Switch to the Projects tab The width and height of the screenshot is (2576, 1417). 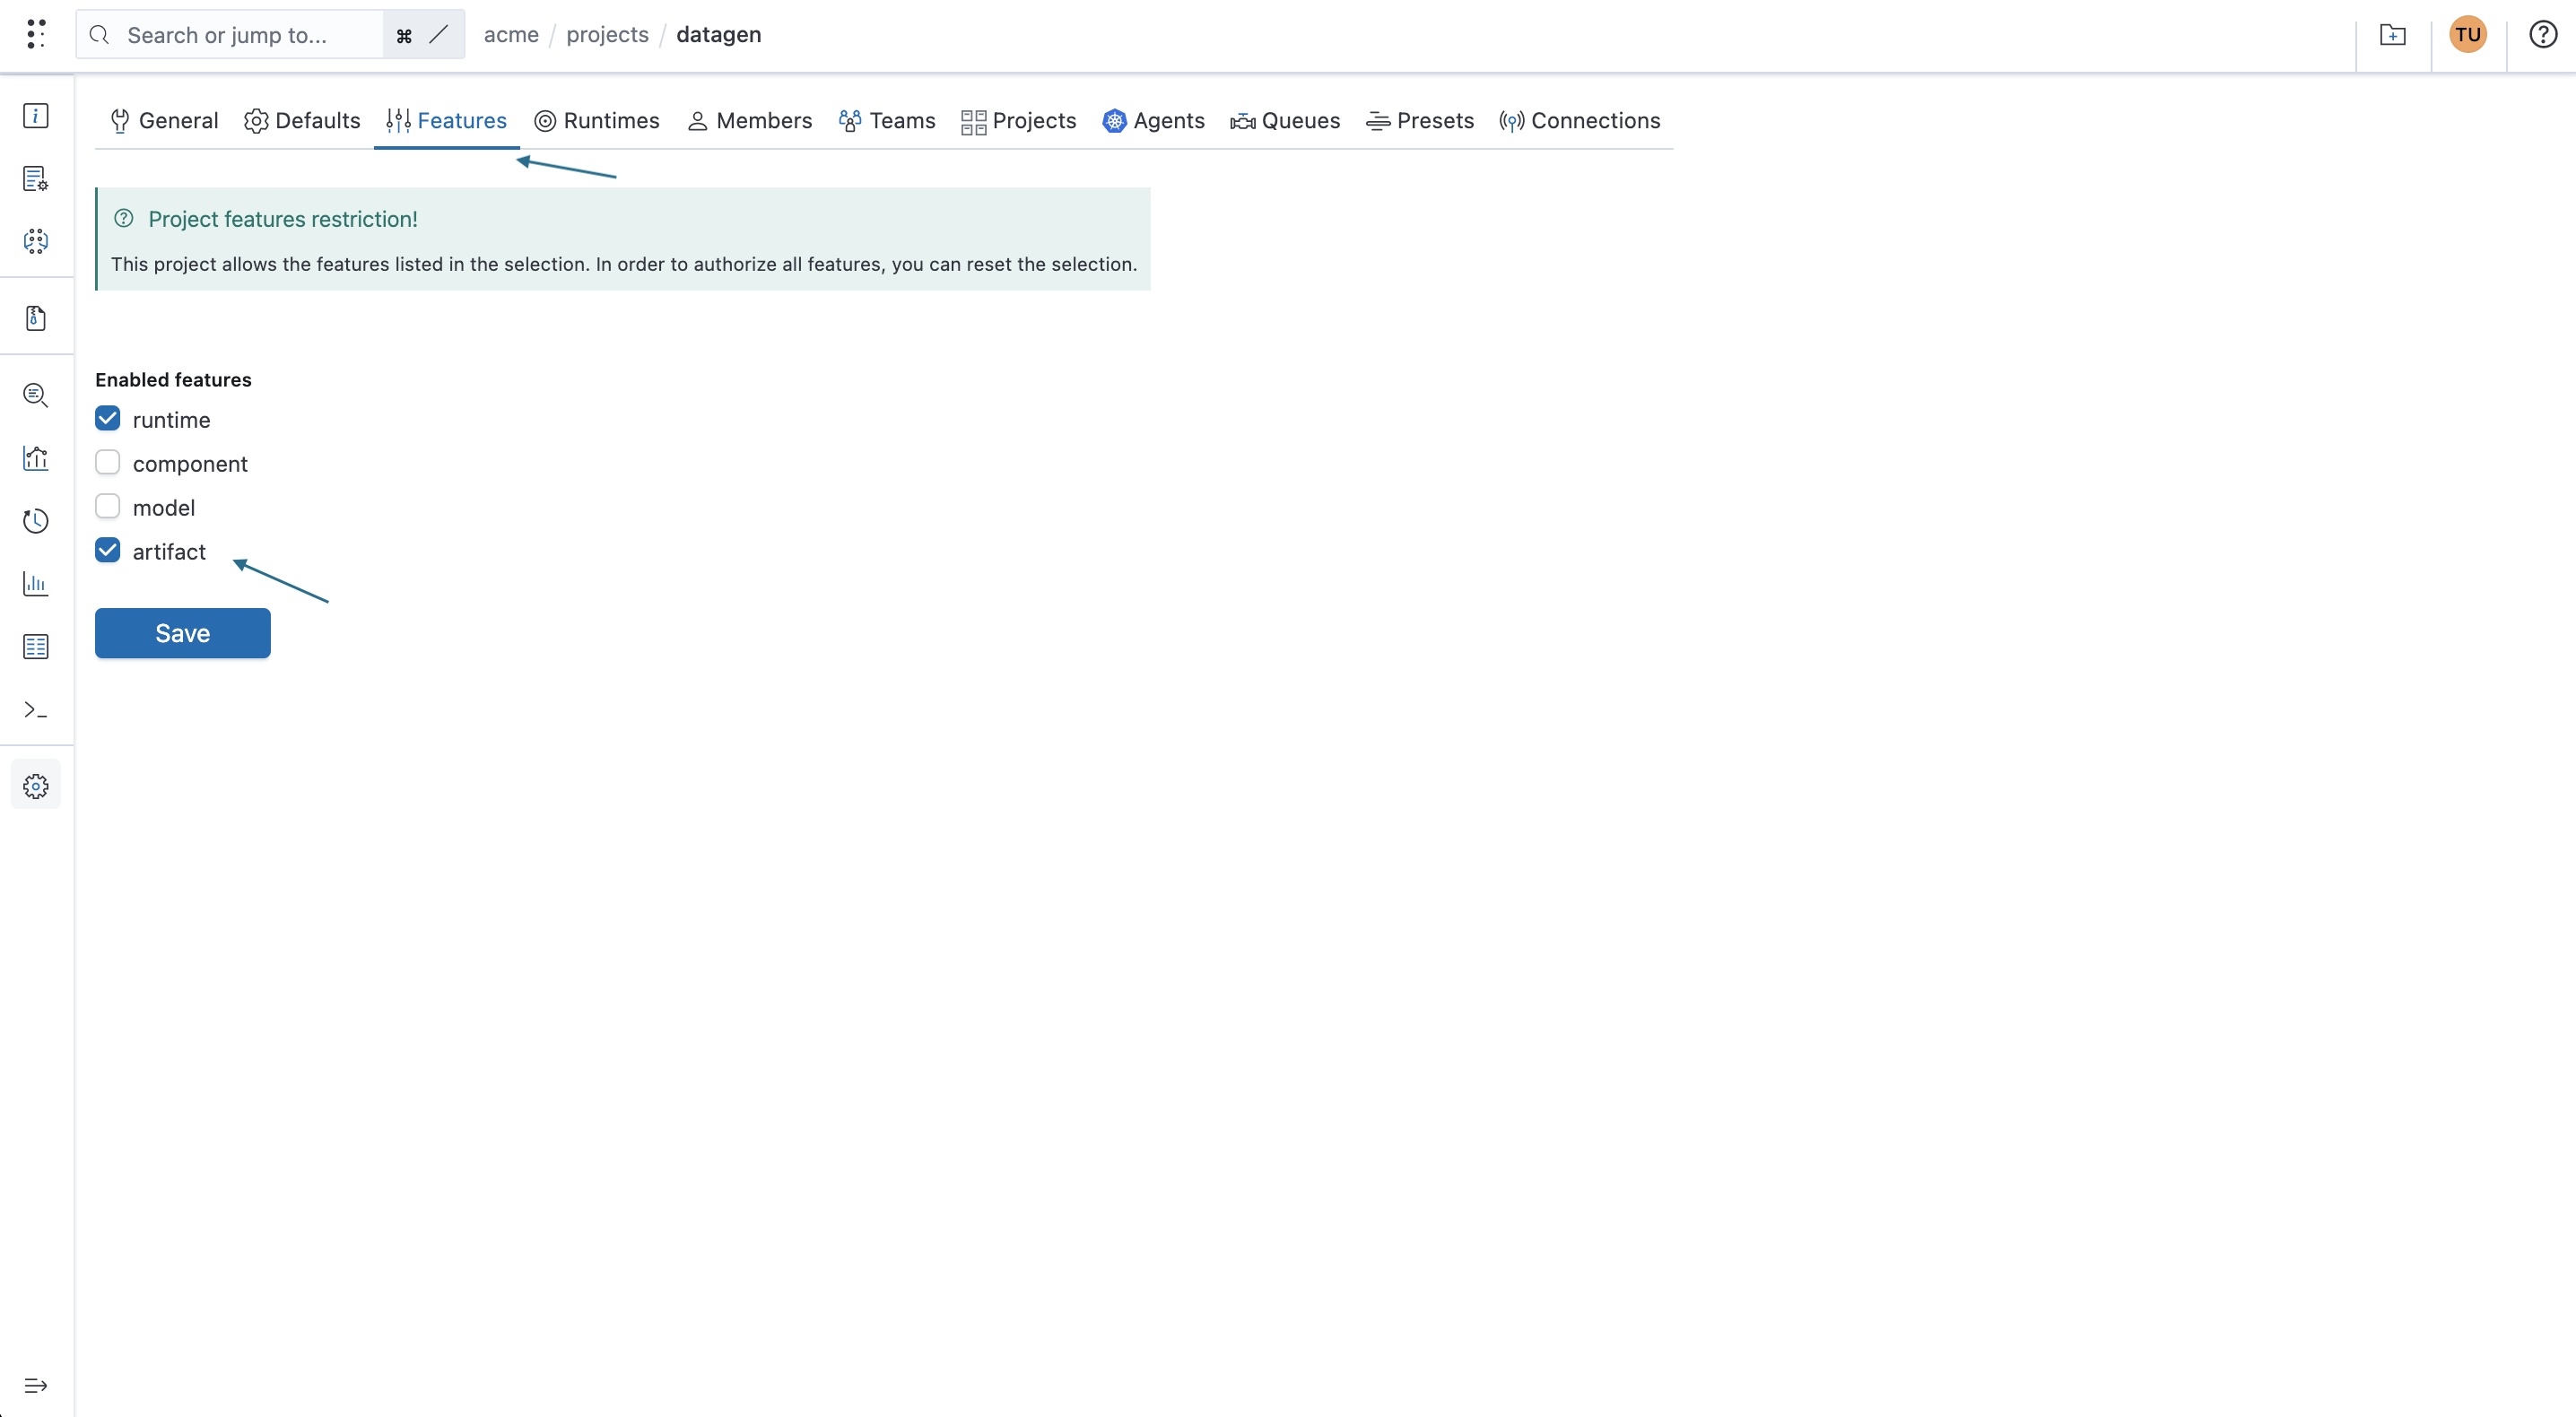1019,121
